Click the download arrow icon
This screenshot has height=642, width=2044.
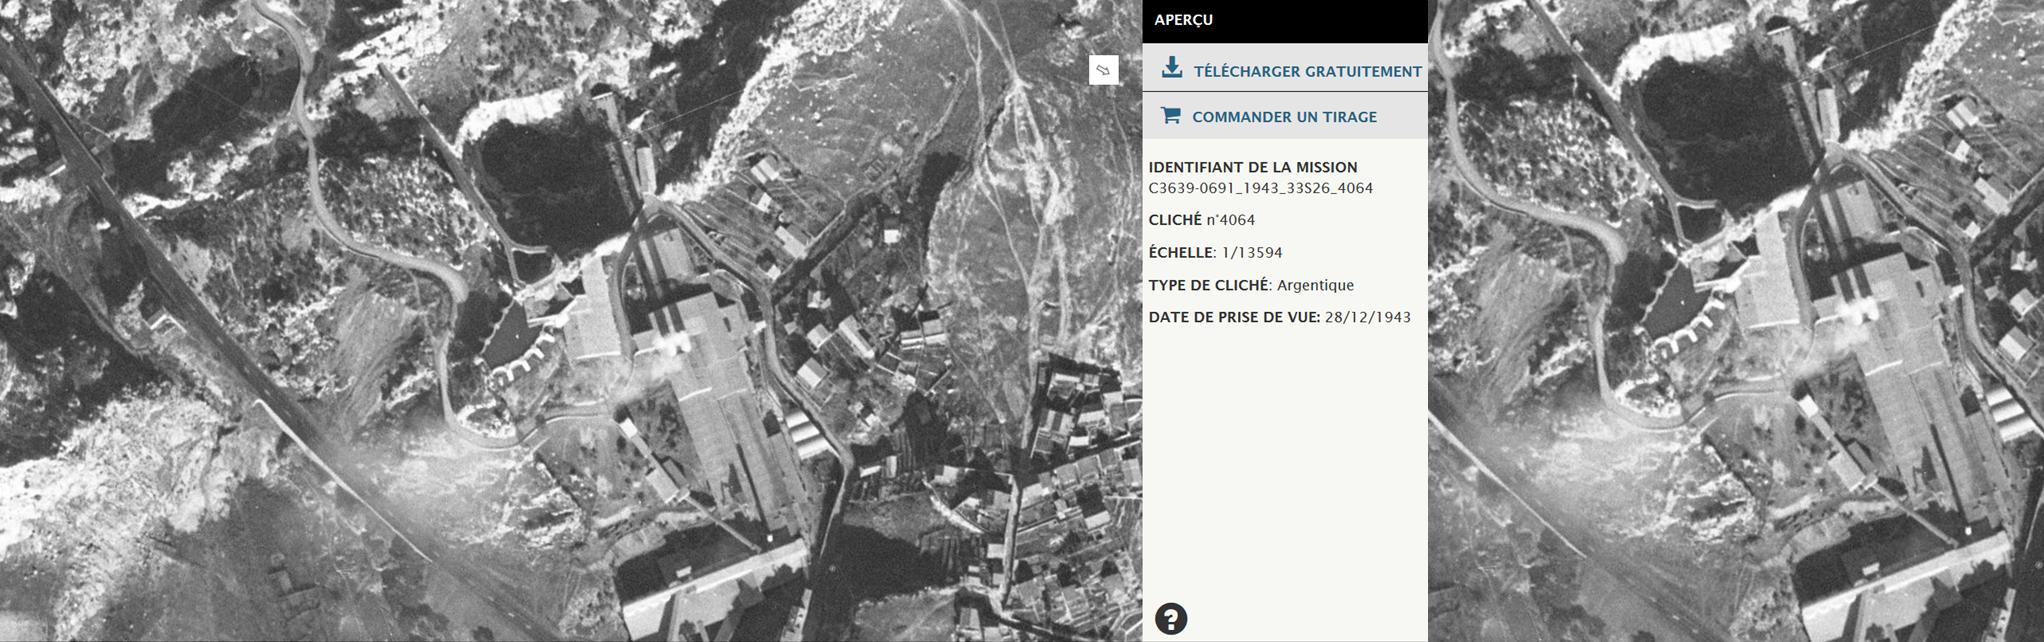click(1172, 68)
